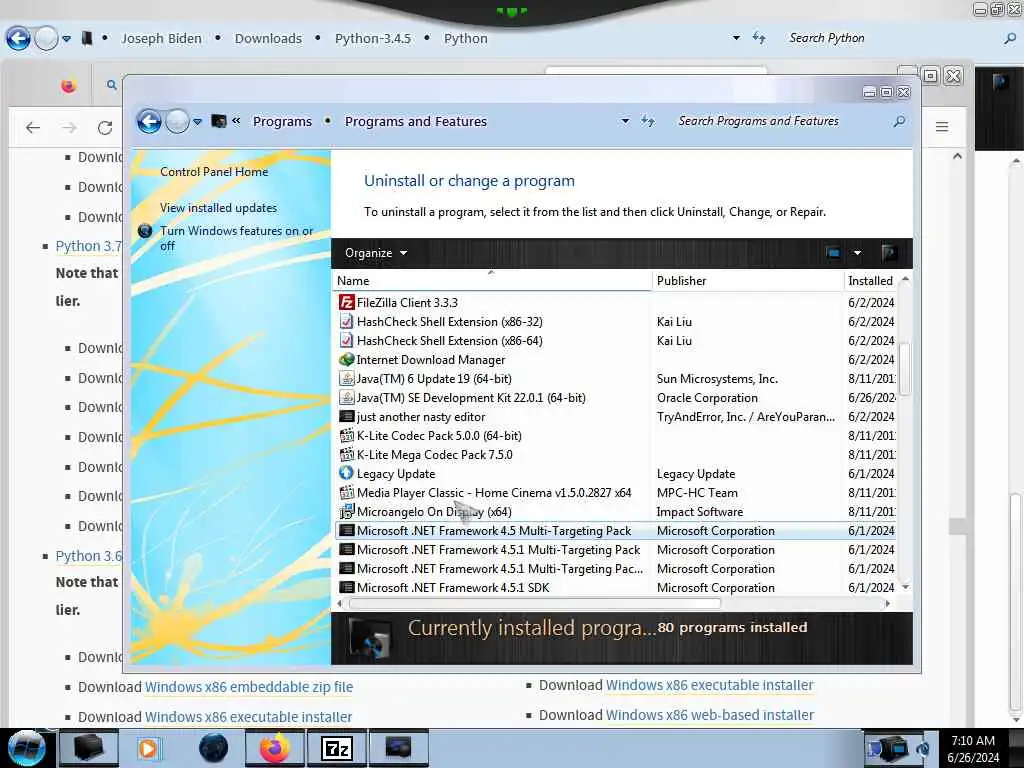Expand the view options dropdown arrow
This screenshot has height=768, width=1024.
point(857,253)
